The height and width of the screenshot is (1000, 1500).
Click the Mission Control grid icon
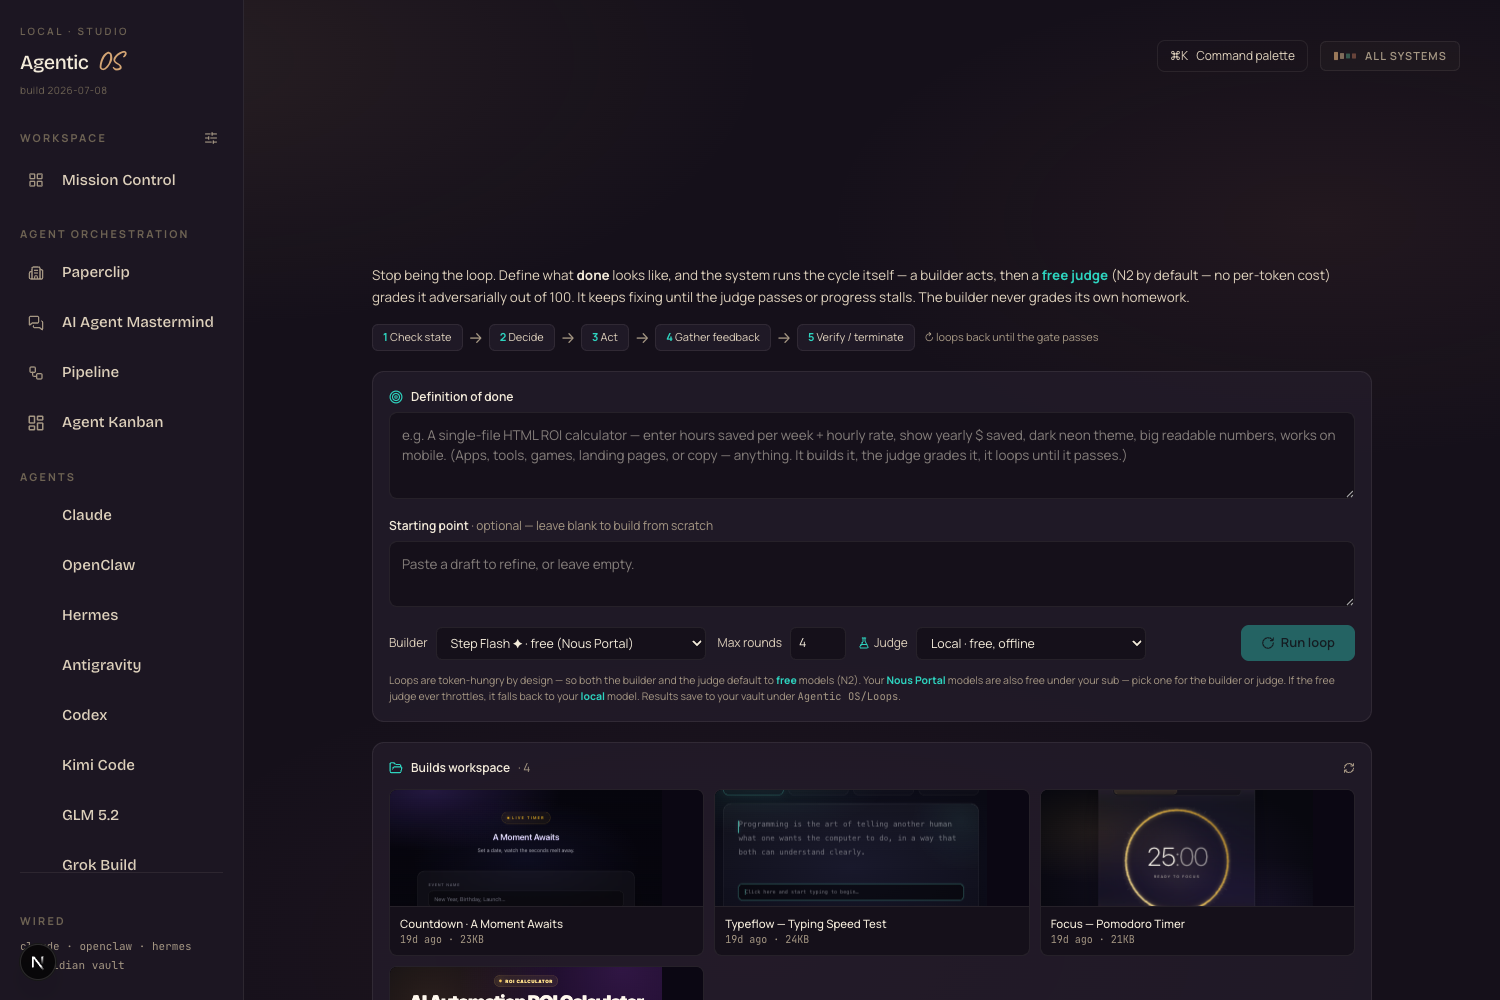(x=36, y=180)
